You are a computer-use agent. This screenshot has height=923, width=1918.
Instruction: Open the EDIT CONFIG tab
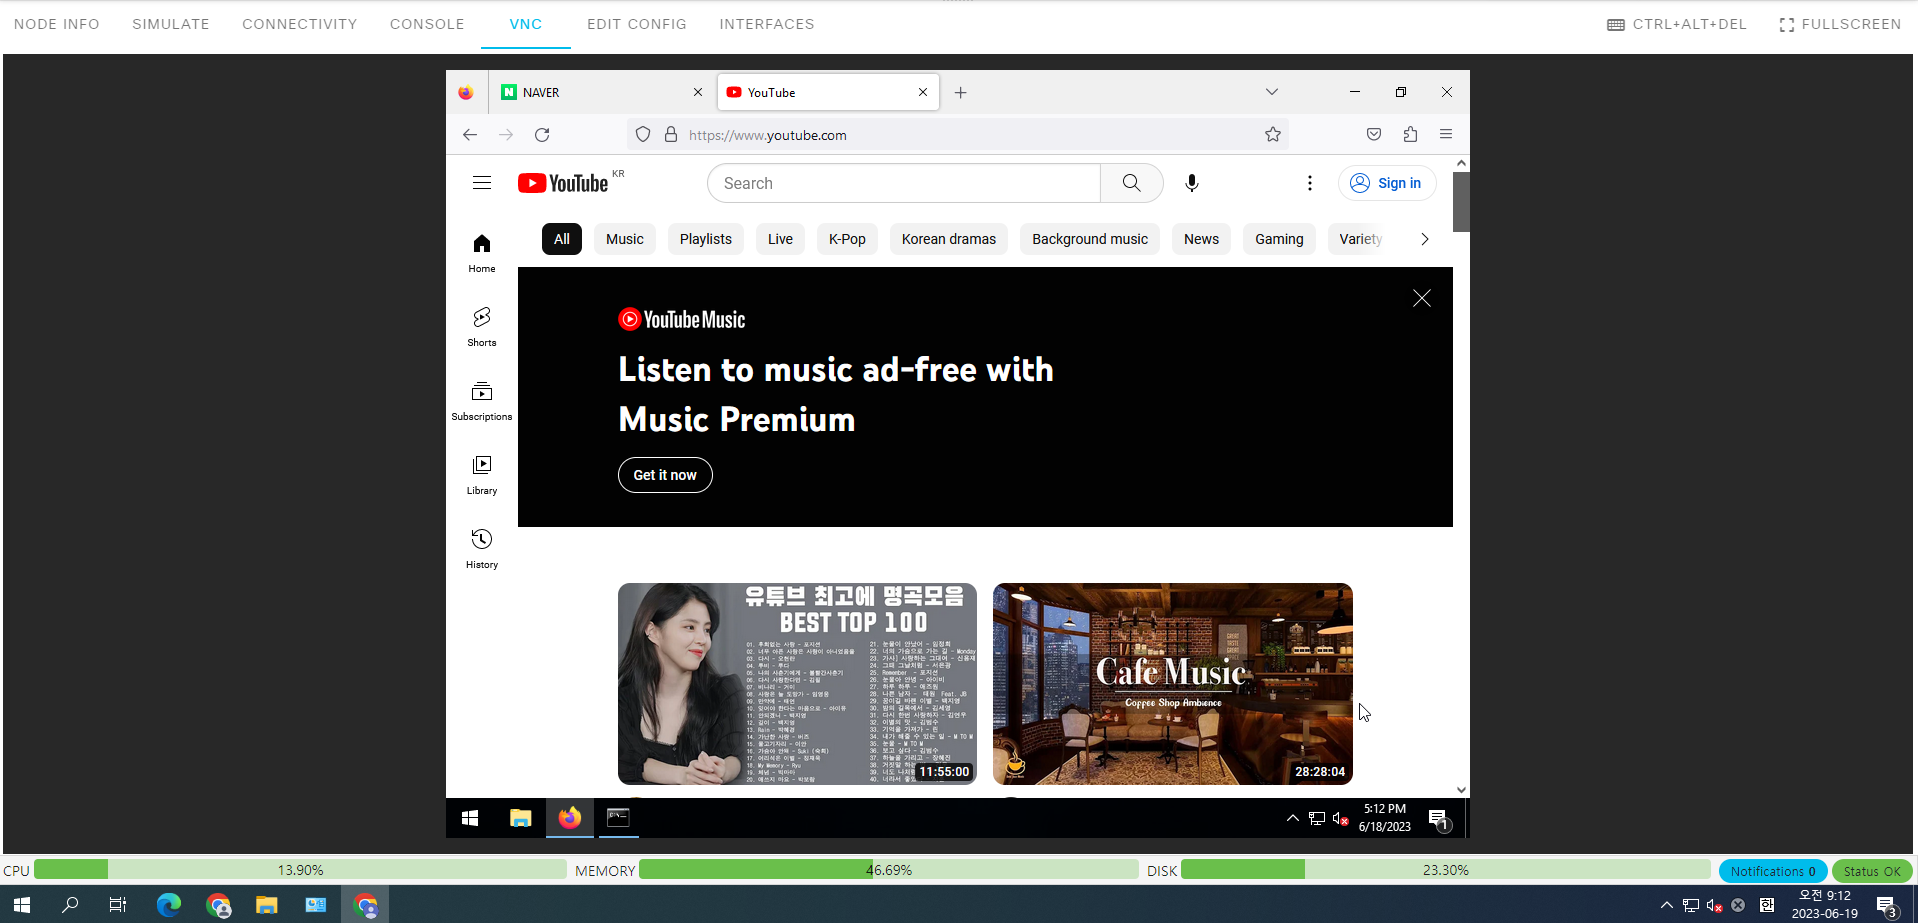coord(637,24)
